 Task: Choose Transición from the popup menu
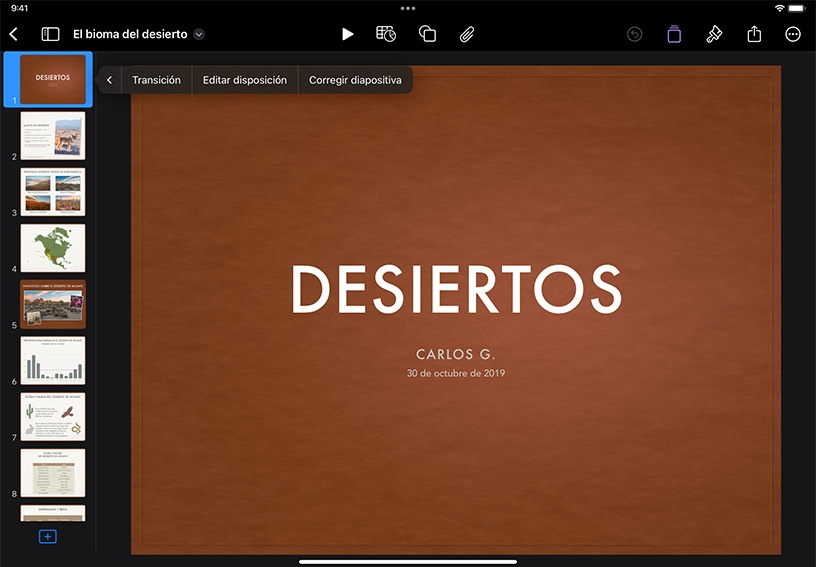coord(156,80)
